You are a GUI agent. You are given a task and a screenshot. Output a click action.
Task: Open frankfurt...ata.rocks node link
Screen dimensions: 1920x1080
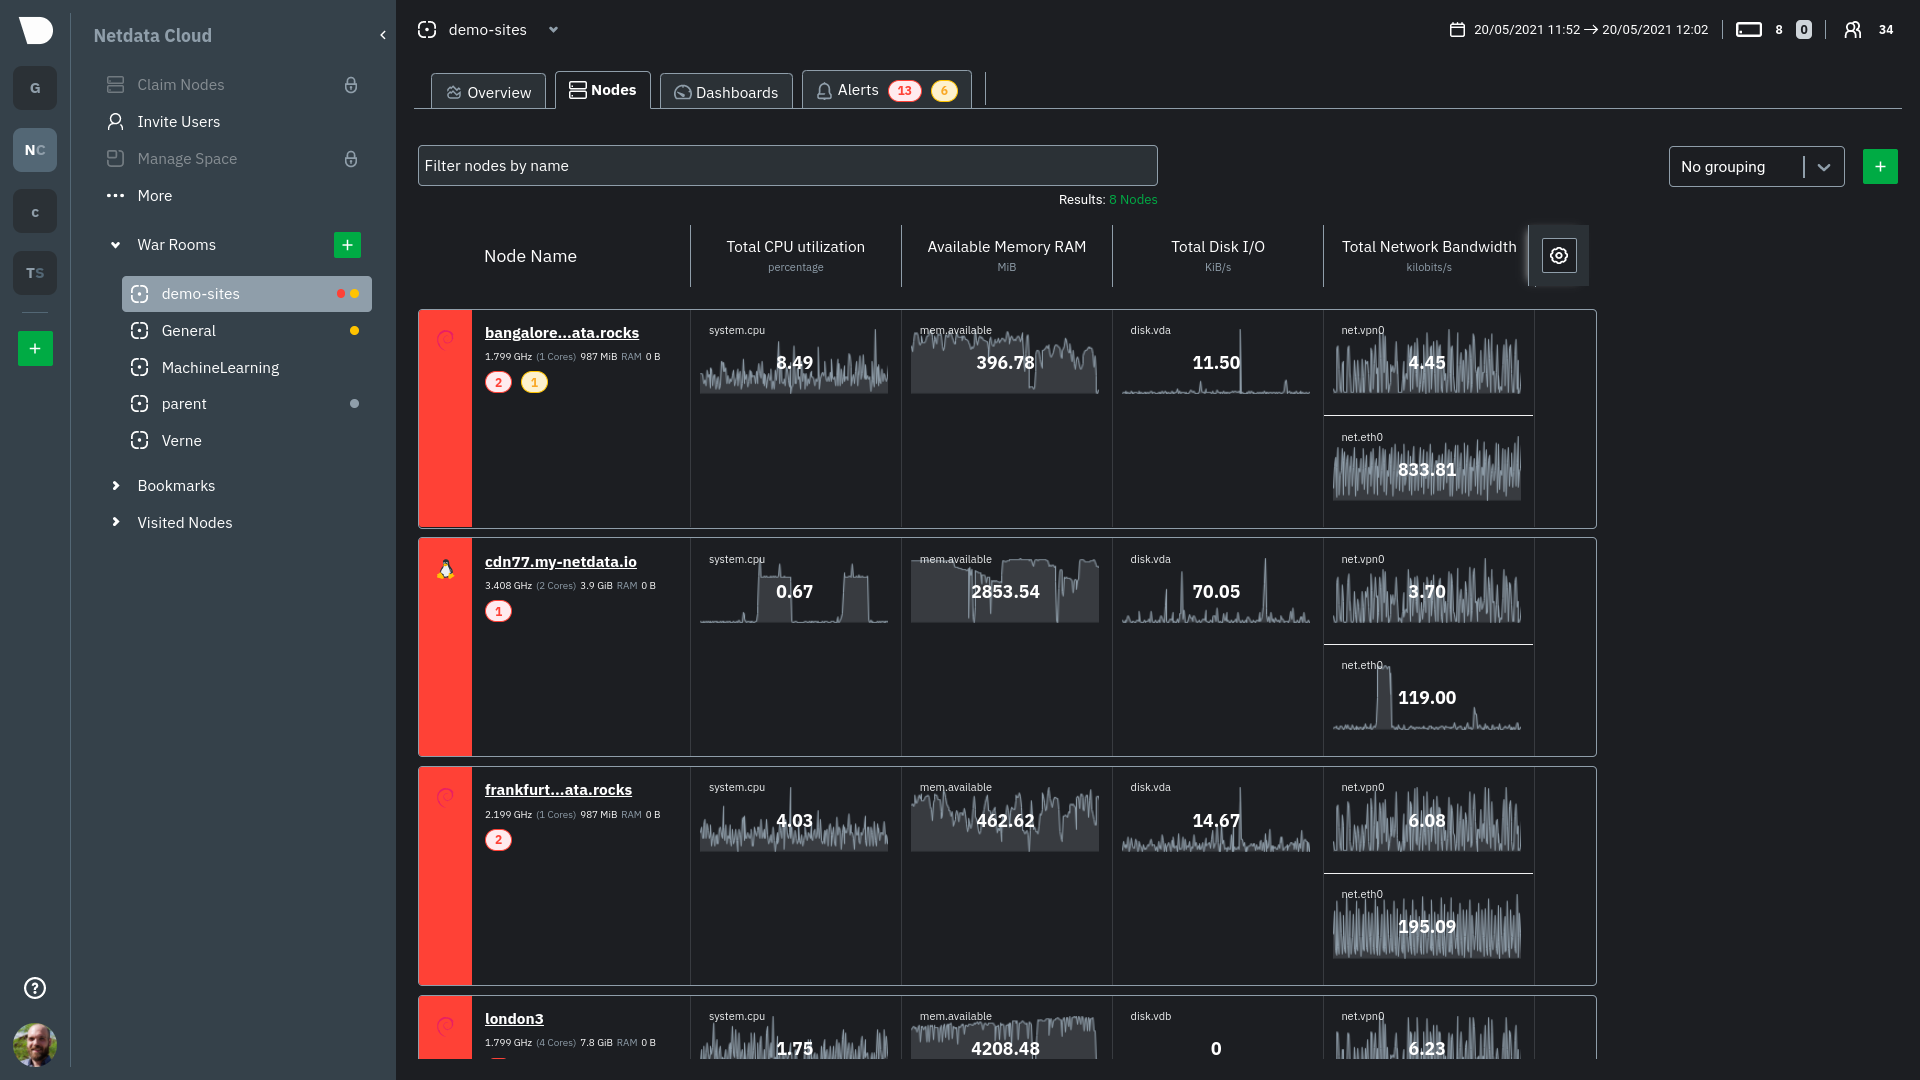559,790
